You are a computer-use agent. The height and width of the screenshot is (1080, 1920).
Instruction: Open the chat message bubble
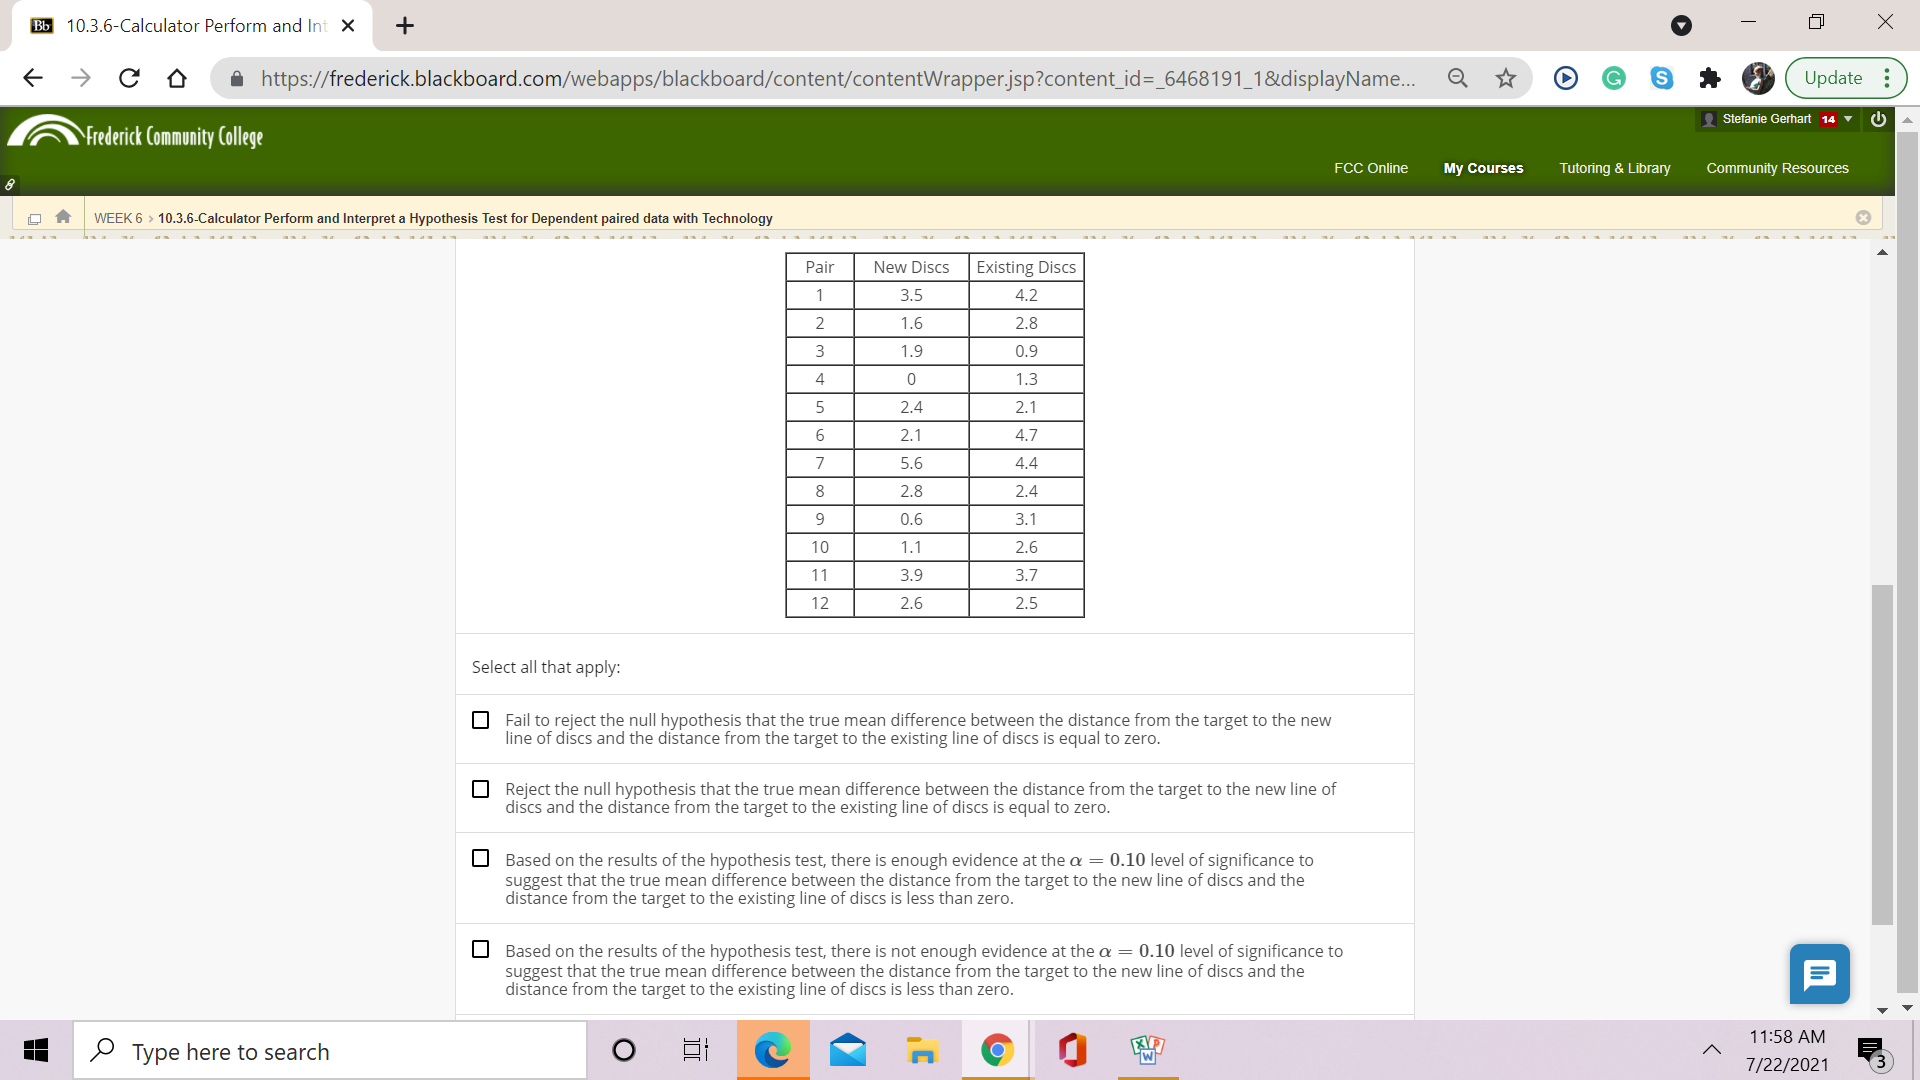(1819, 974)
